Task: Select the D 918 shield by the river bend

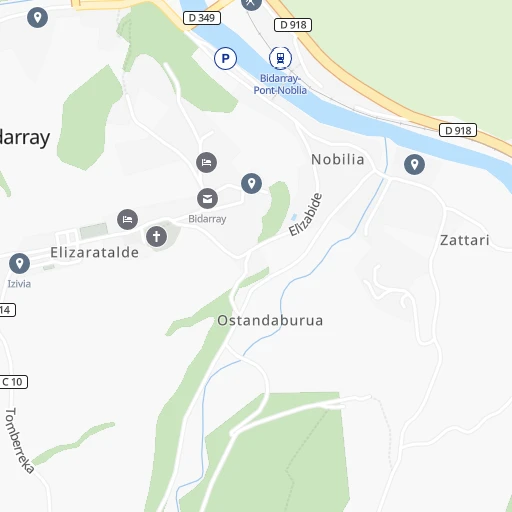Action: pyautogui.click(x=458, y=130)
